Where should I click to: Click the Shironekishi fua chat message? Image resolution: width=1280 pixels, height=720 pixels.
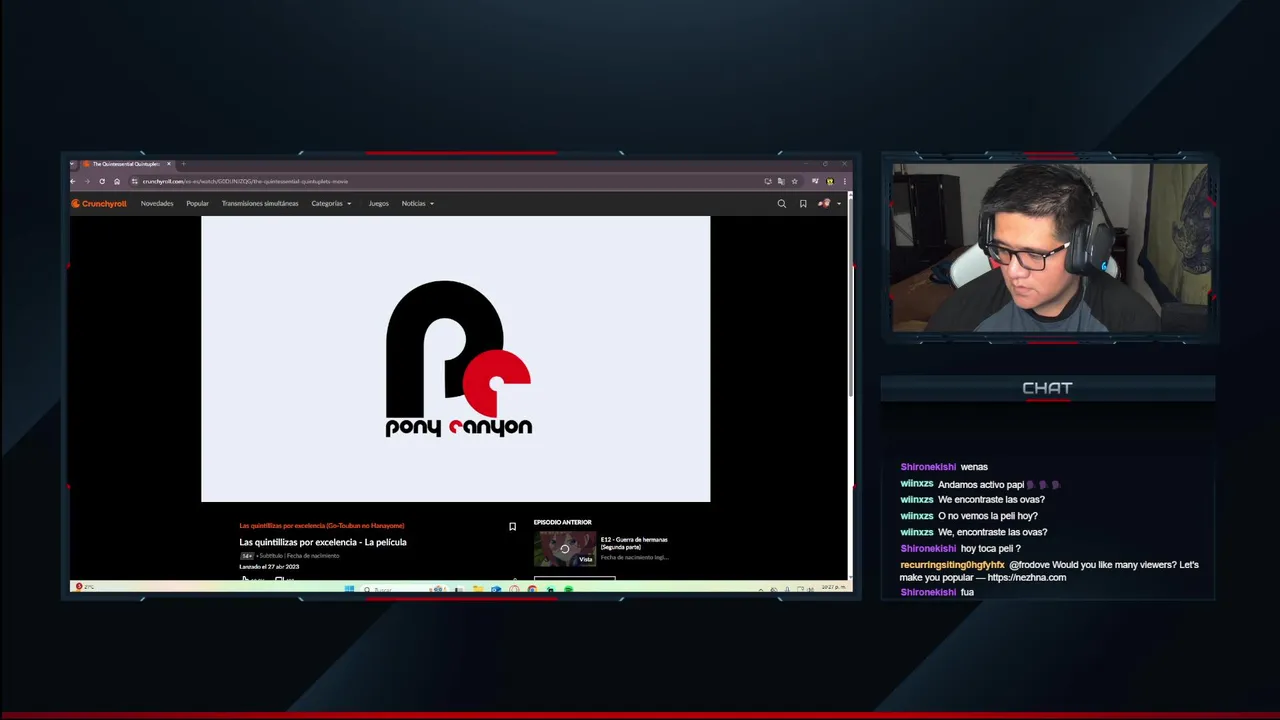pyautogui.click(x=937, y=592)
